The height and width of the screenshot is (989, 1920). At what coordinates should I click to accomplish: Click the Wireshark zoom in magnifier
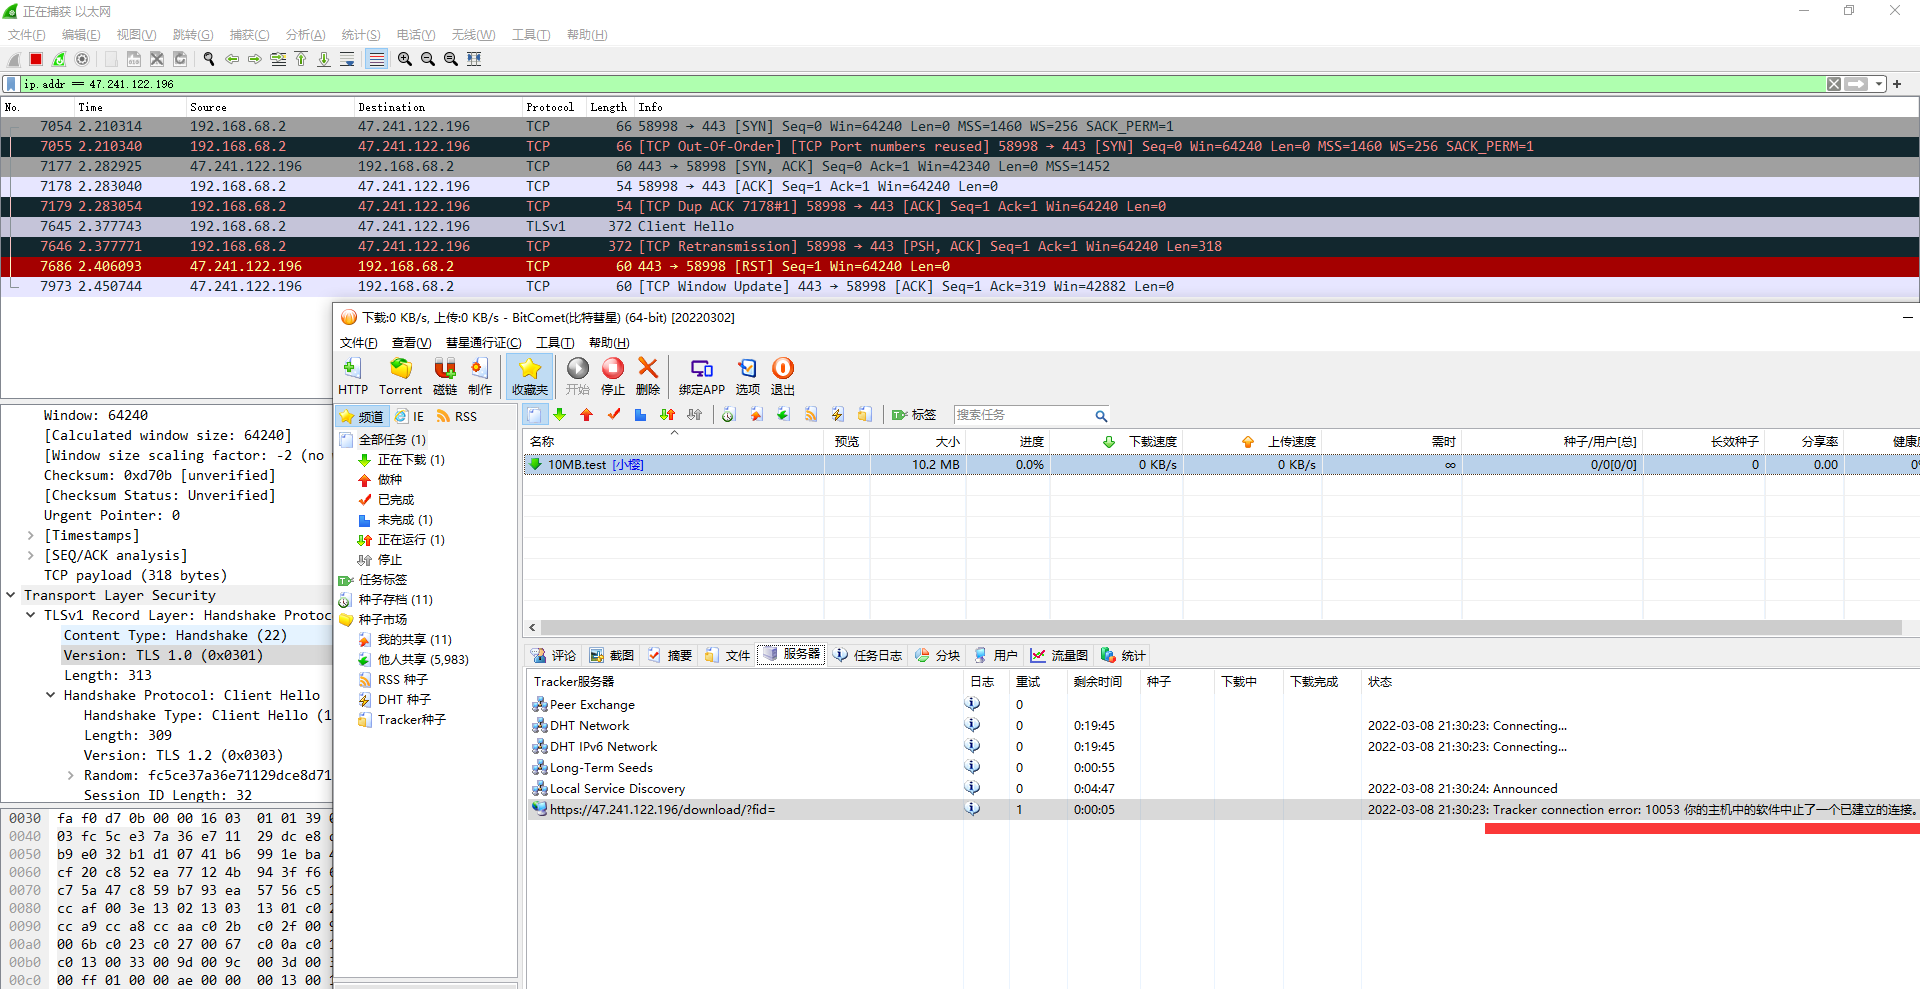(x=404, y=59)
